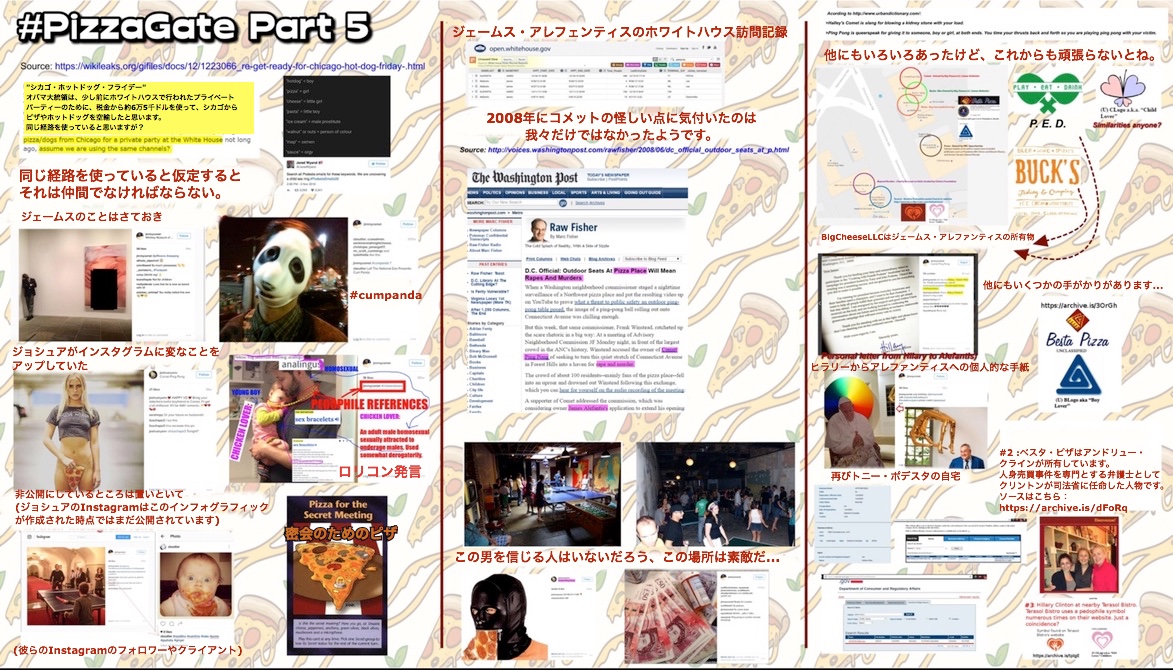Screen dimensions: 1173x670
Task: Click the Print Column link
Action: [539, 259]
